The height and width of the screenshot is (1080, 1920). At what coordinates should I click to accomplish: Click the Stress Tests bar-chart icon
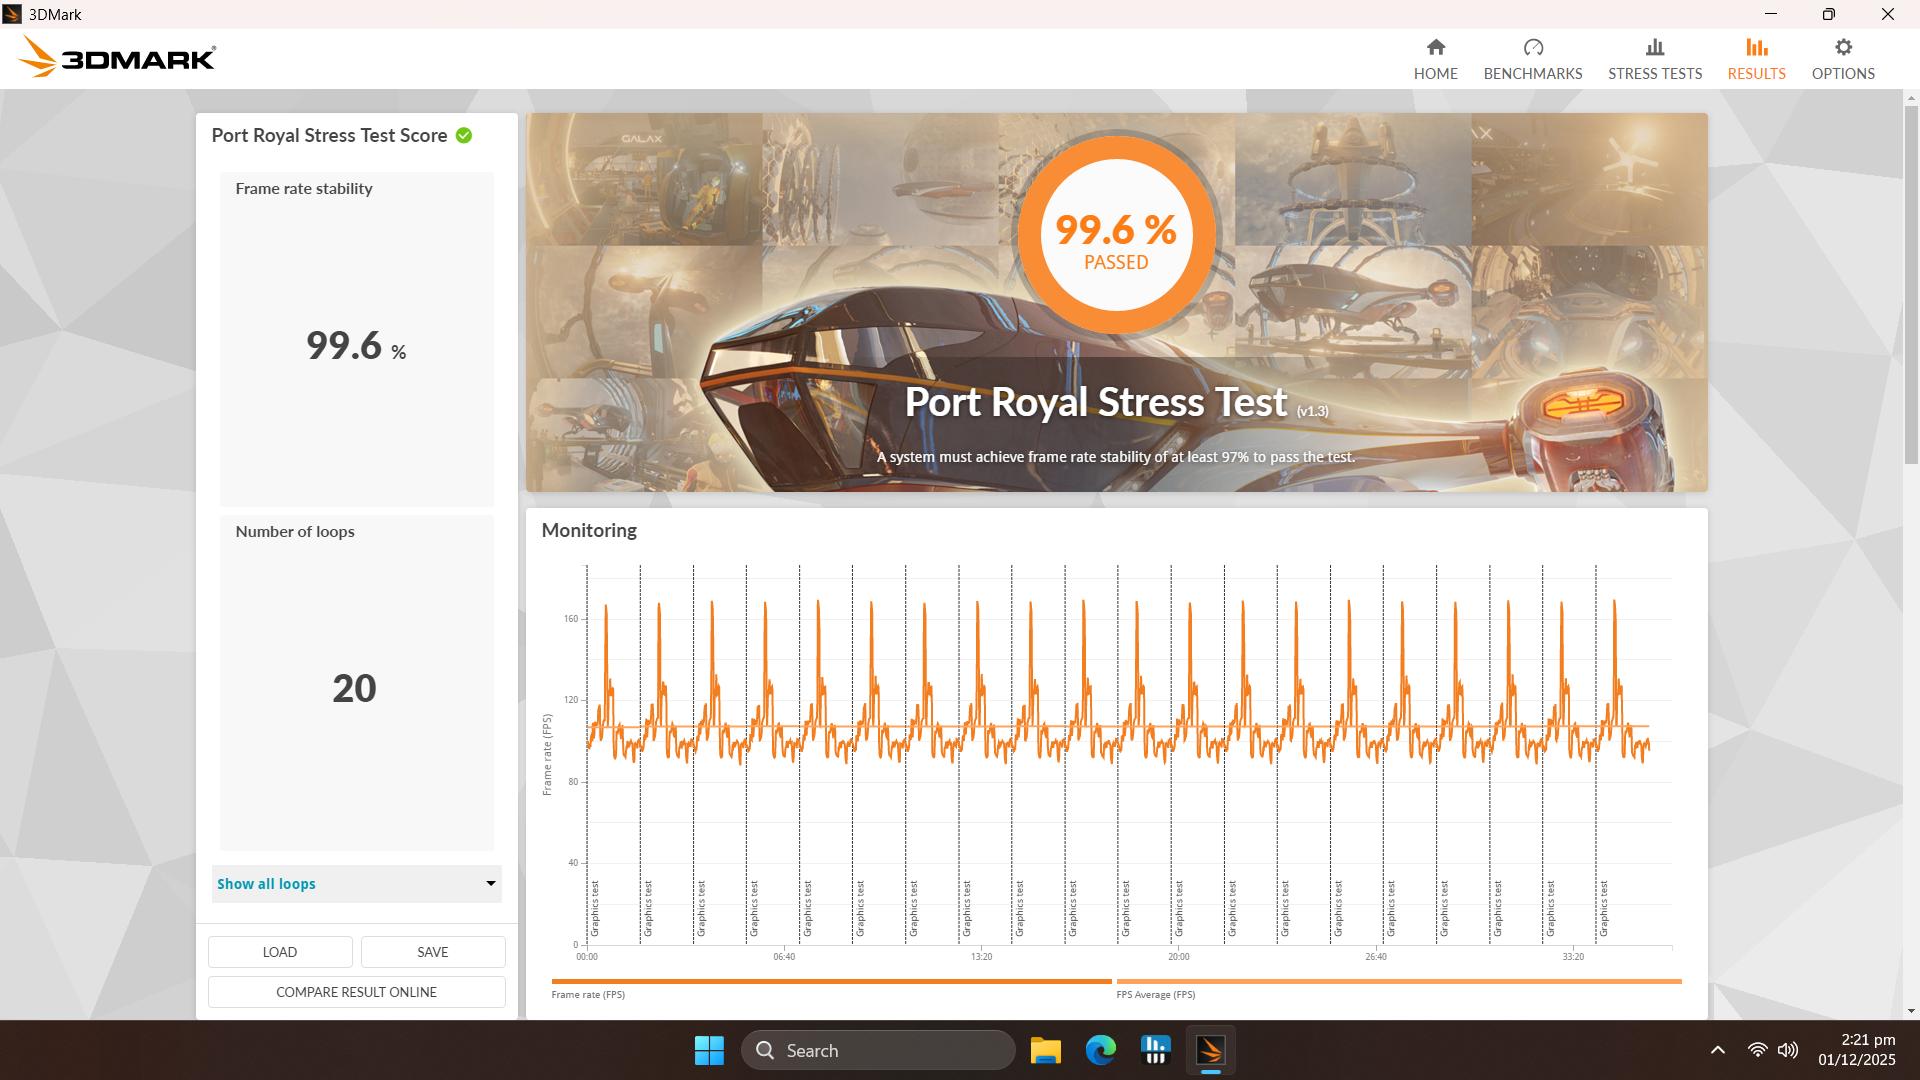point(1655,47)
